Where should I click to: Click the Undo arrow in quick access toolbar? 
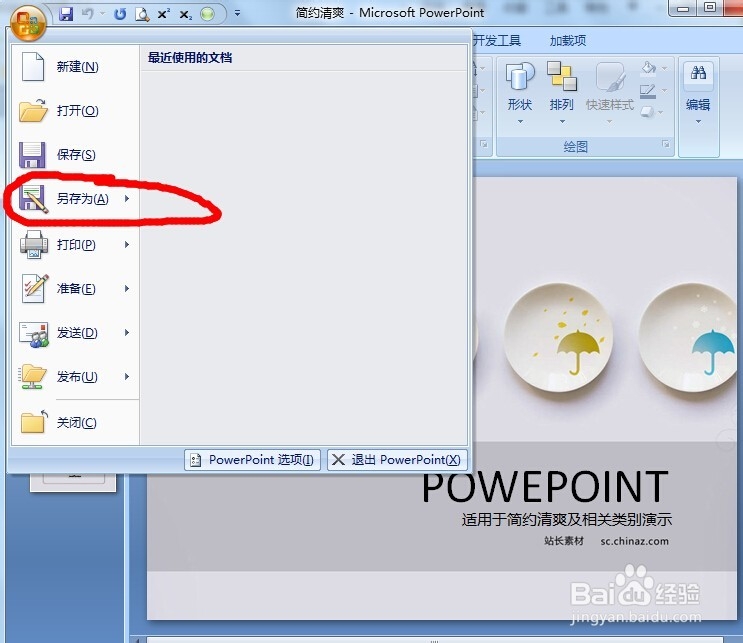(x=88, y=14)
